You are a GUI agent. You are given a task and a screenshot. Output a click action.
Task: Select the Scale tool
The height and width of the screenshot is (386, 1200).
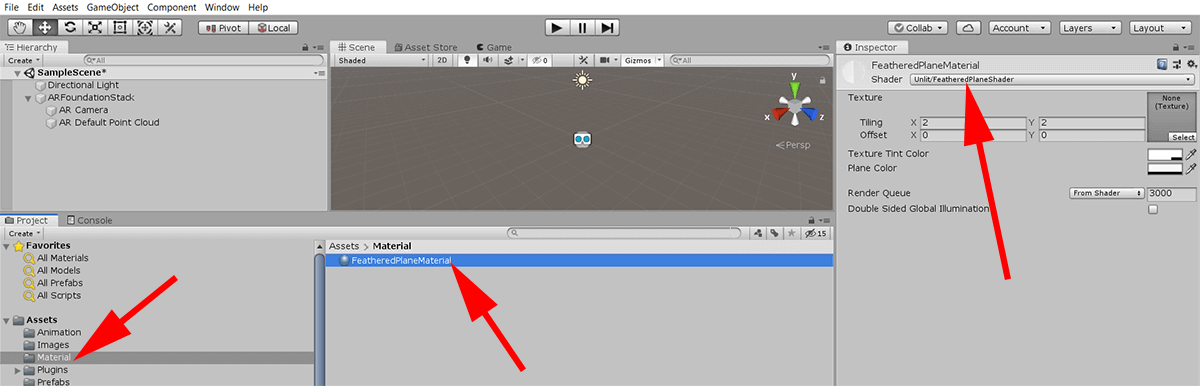(96, 27)
